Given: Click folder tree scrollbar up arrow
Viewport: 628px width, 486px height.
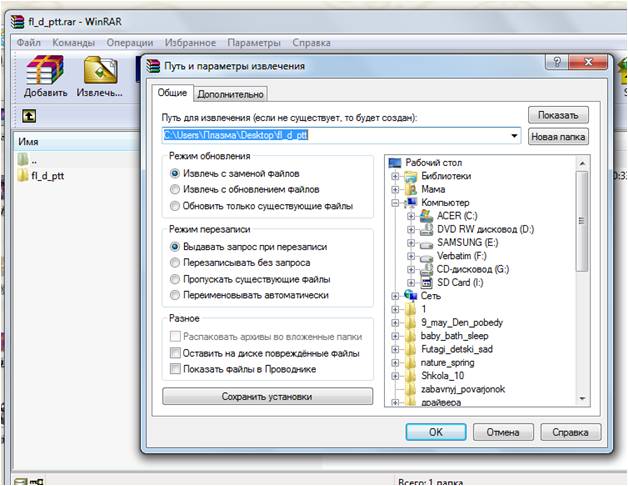Looking at the screenshot, I should click(582, 163).
